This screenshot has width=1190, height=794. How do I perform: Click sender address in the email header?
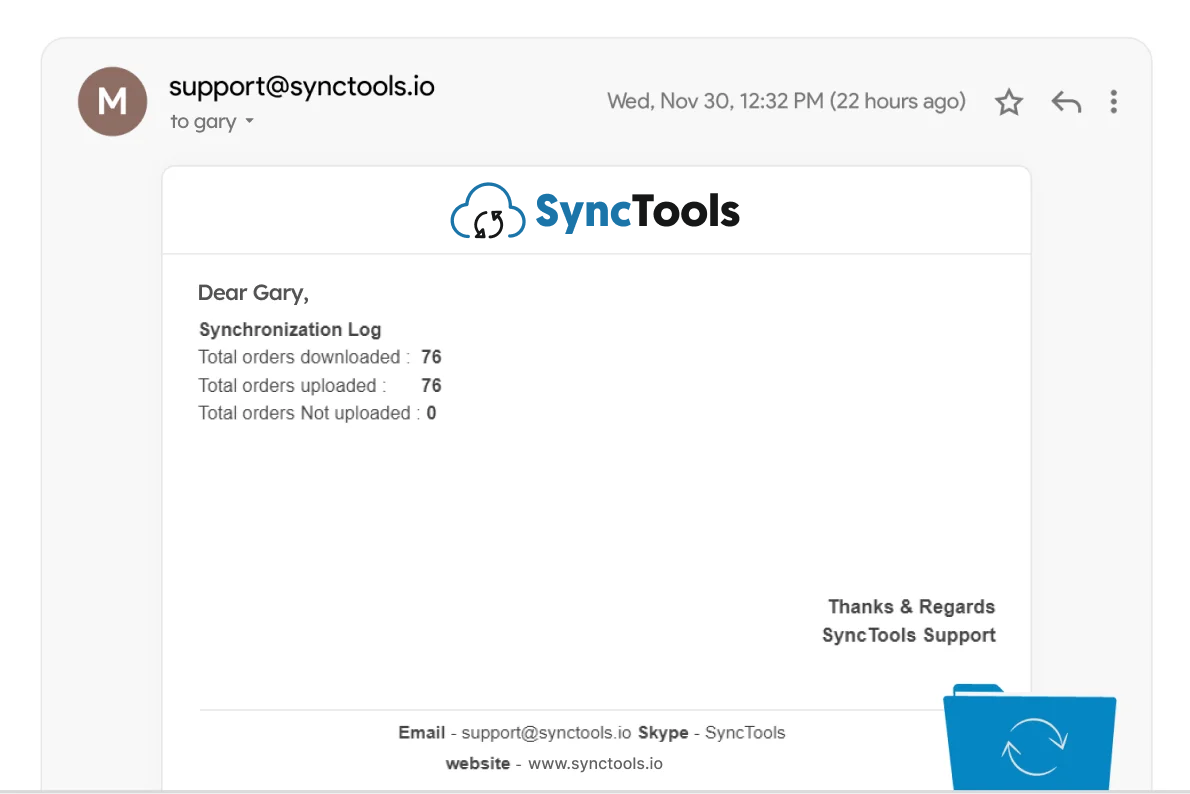[x=301, y=87]
